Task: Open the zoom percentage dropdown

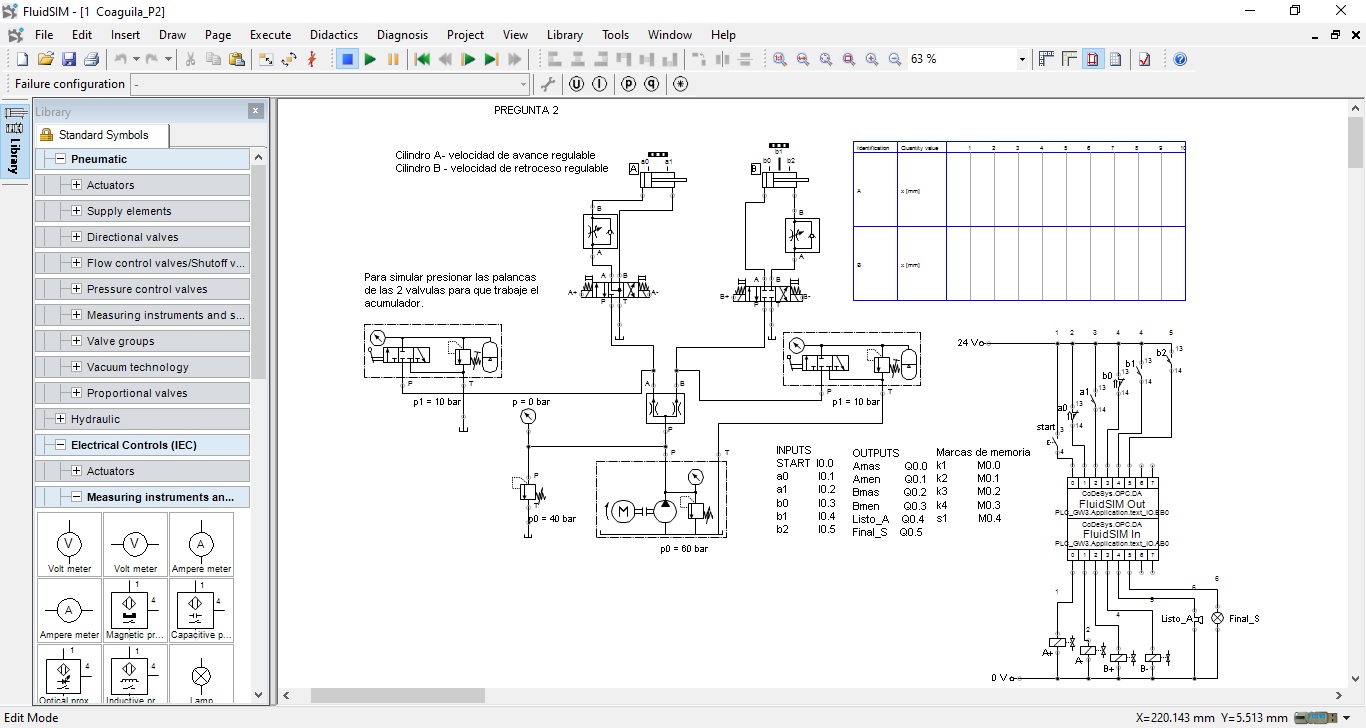Action: click(1022, 60)
